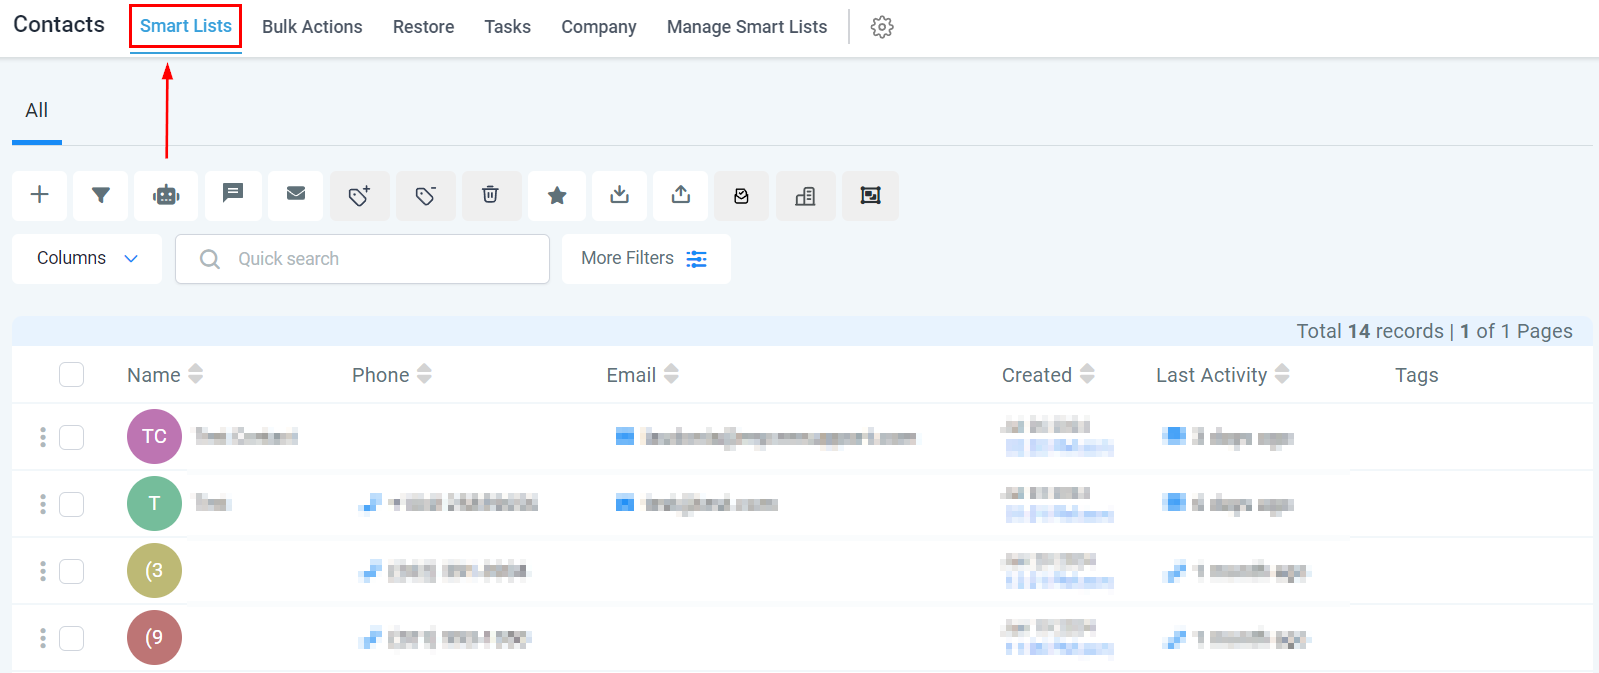
Task: Toggle the select-all checkbox in header
Action: point(71,375)
